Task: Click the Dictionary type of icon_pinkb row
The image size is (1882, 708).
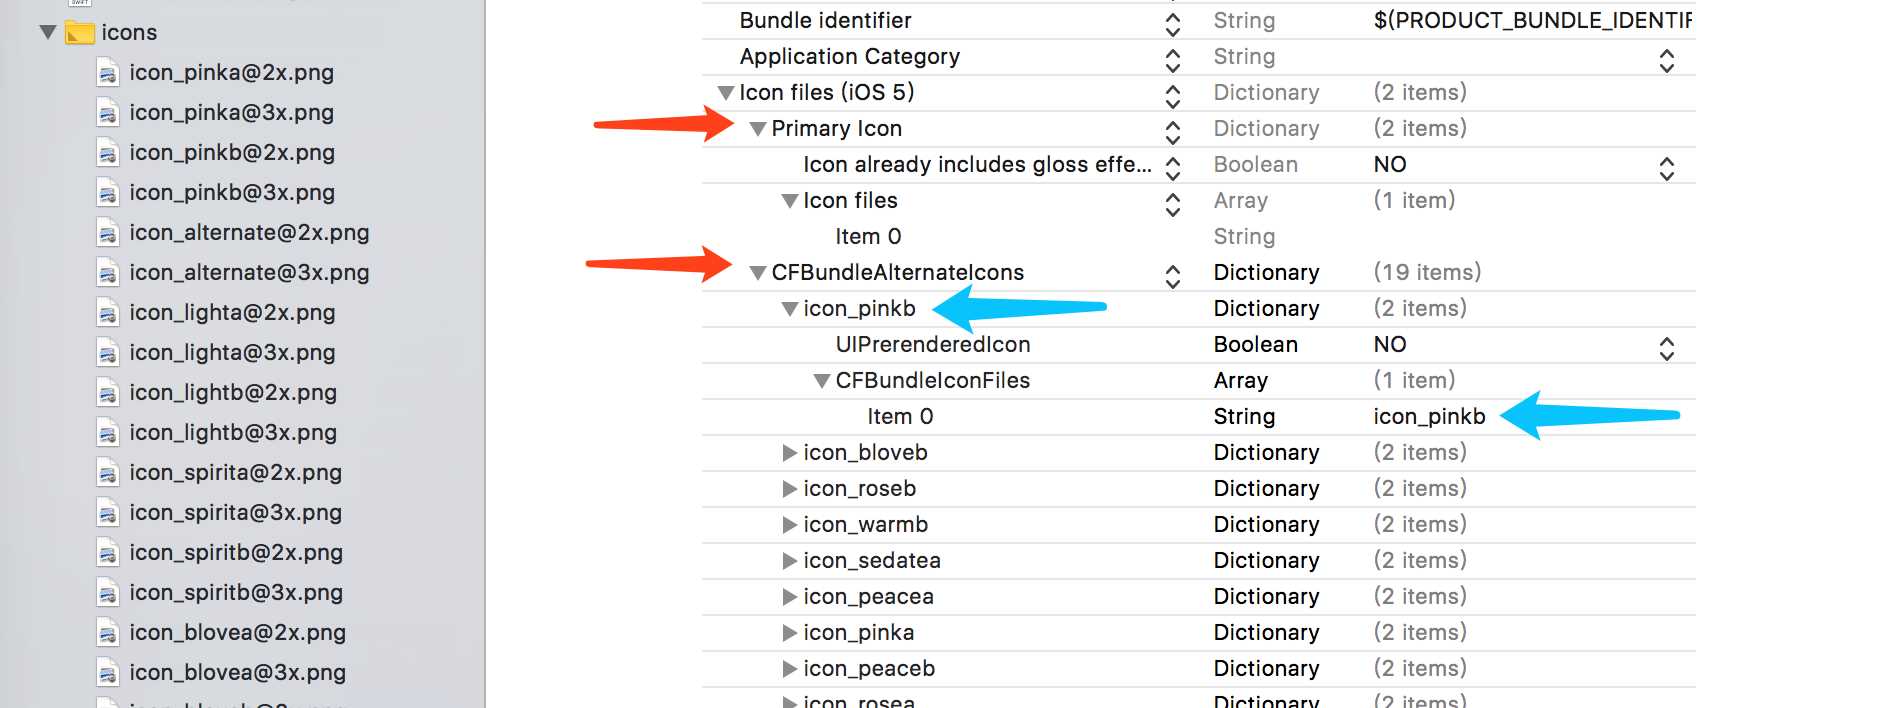Action: tap(1266, 309)
